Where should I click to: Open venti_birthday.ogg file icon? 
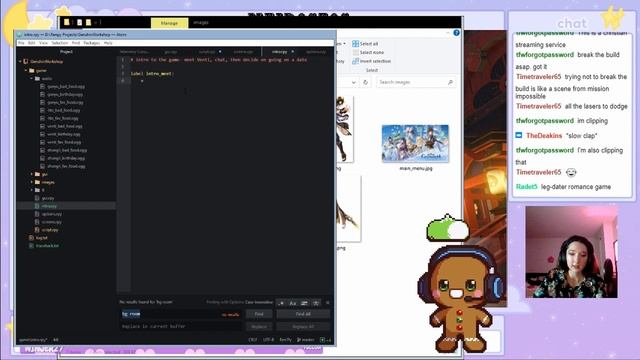[42, 134]
